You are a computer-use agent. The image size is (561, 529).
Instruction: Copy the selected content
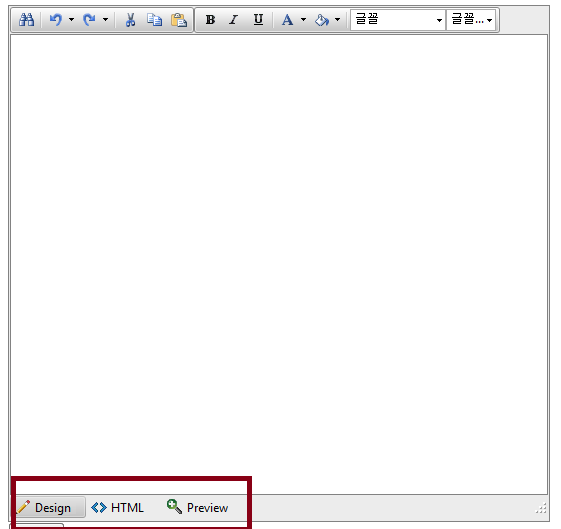[154, 20]
